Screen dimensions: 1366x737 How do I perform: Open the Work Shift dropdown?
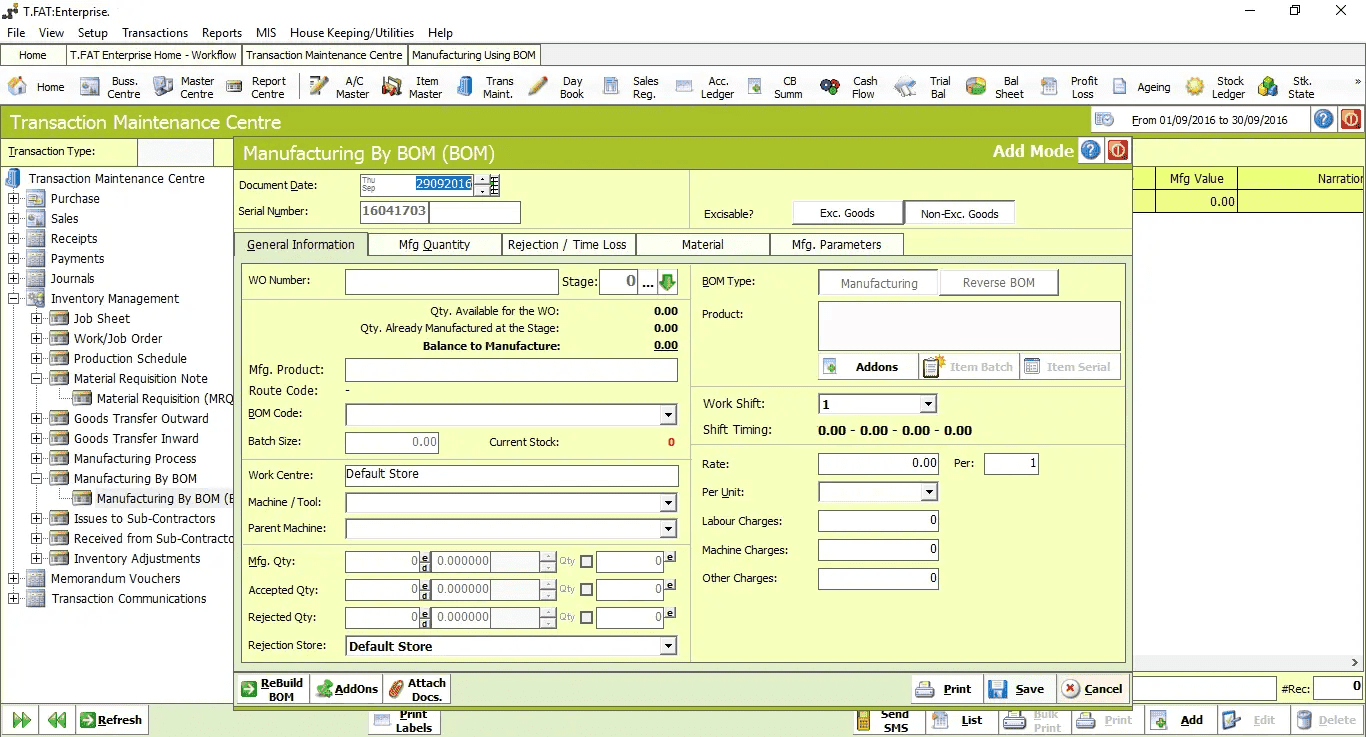[x=928, y=404]
